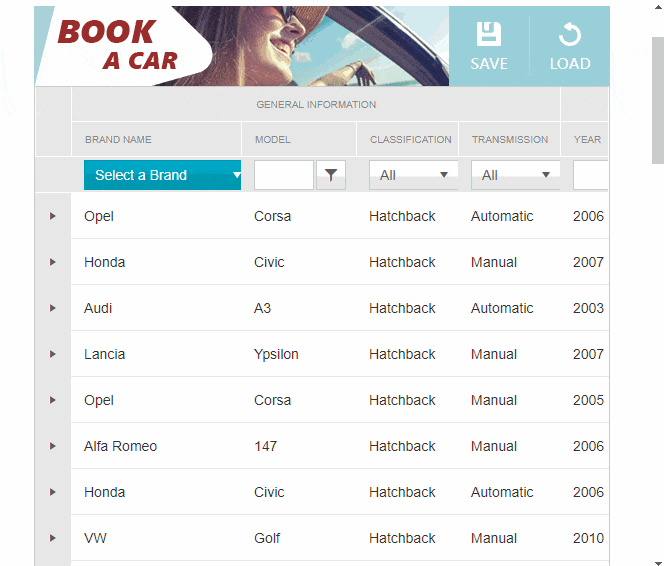Select the 147 model cell

266,446
